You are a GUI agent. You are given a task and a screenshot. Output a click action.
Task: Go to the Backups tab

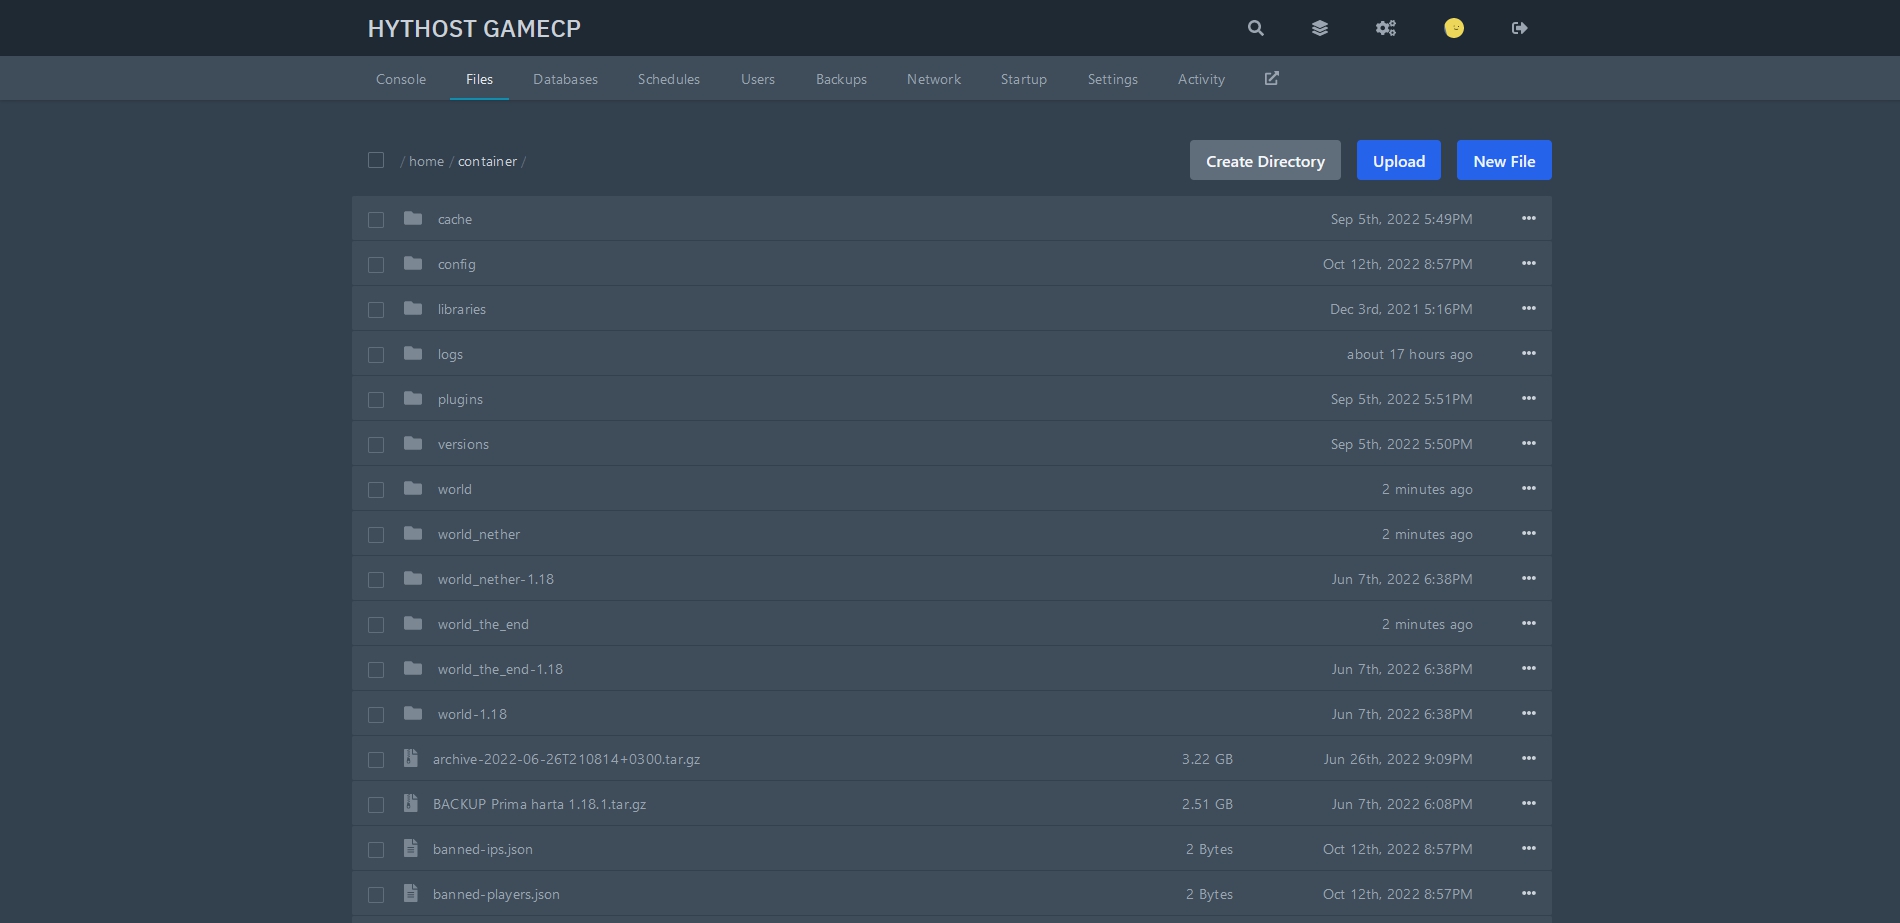[x=841, y=79]
